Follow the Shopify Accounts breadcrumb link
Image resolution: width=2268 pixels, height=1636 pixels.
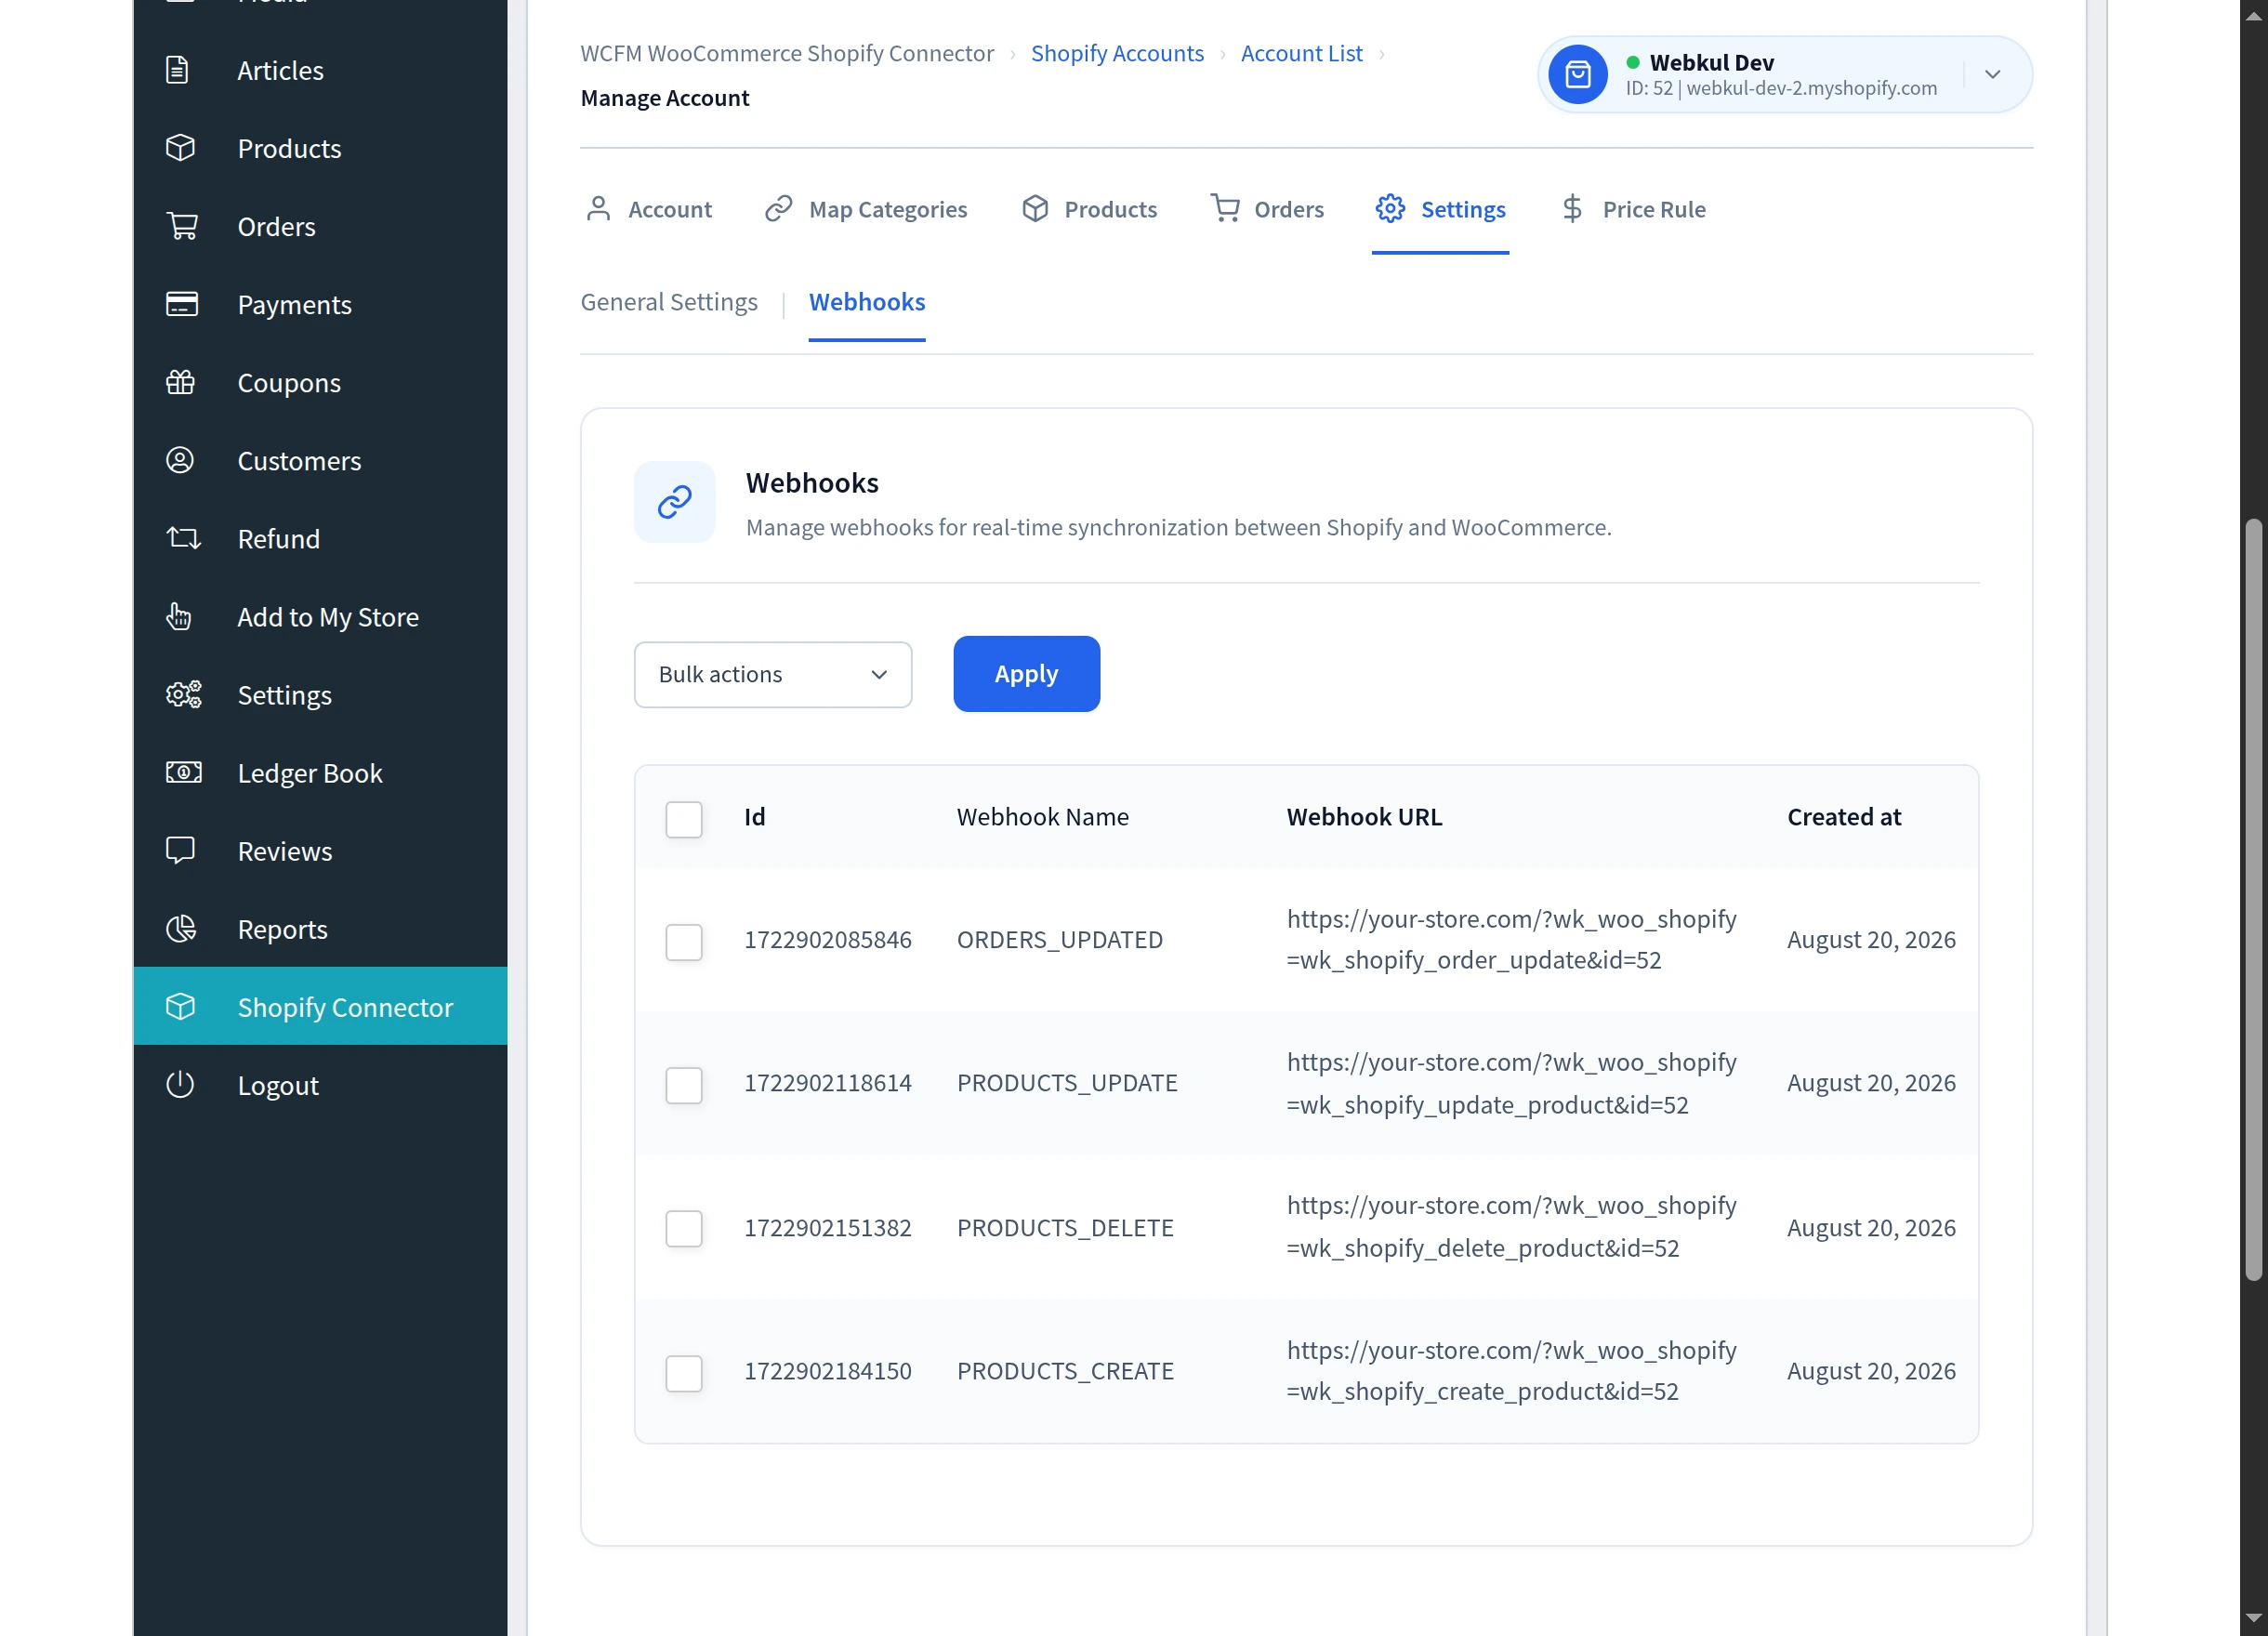pos(1117,53)
